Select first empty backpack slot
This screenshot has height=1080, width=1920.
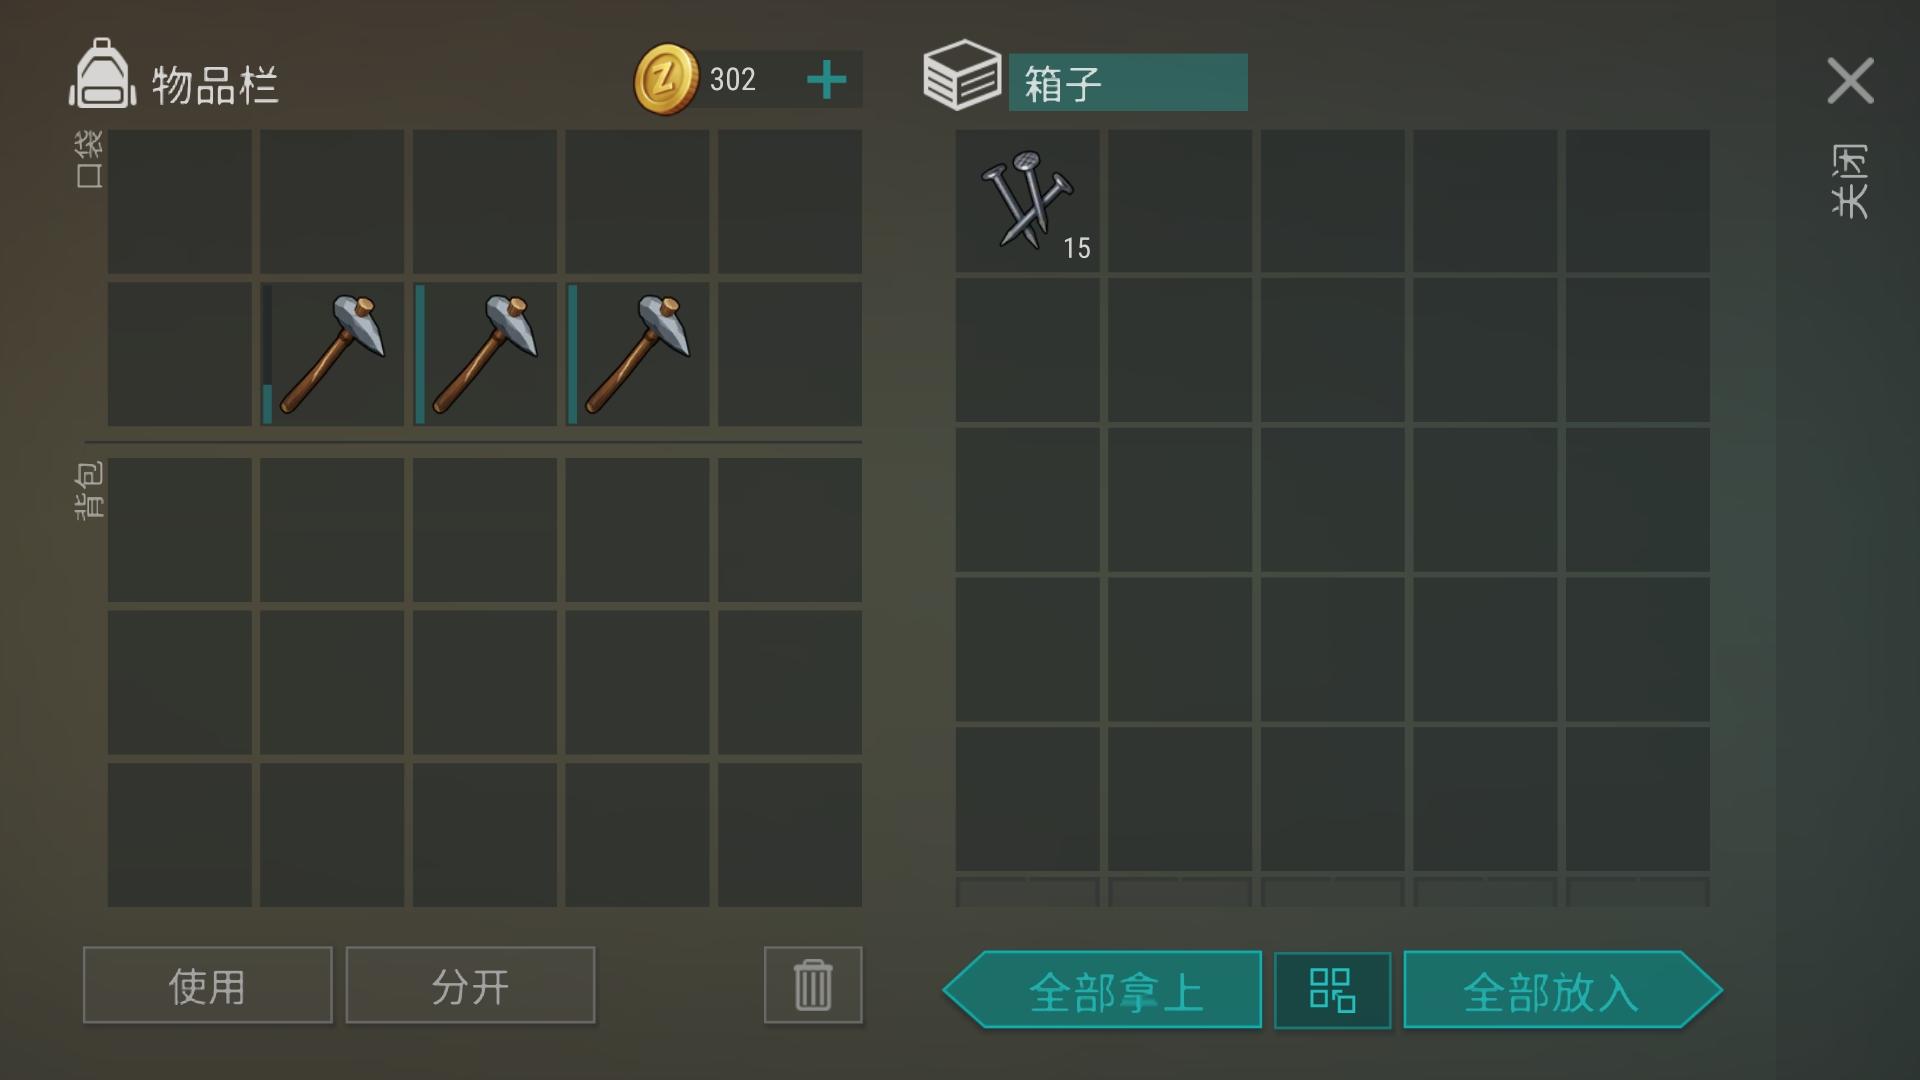(180, 530)
